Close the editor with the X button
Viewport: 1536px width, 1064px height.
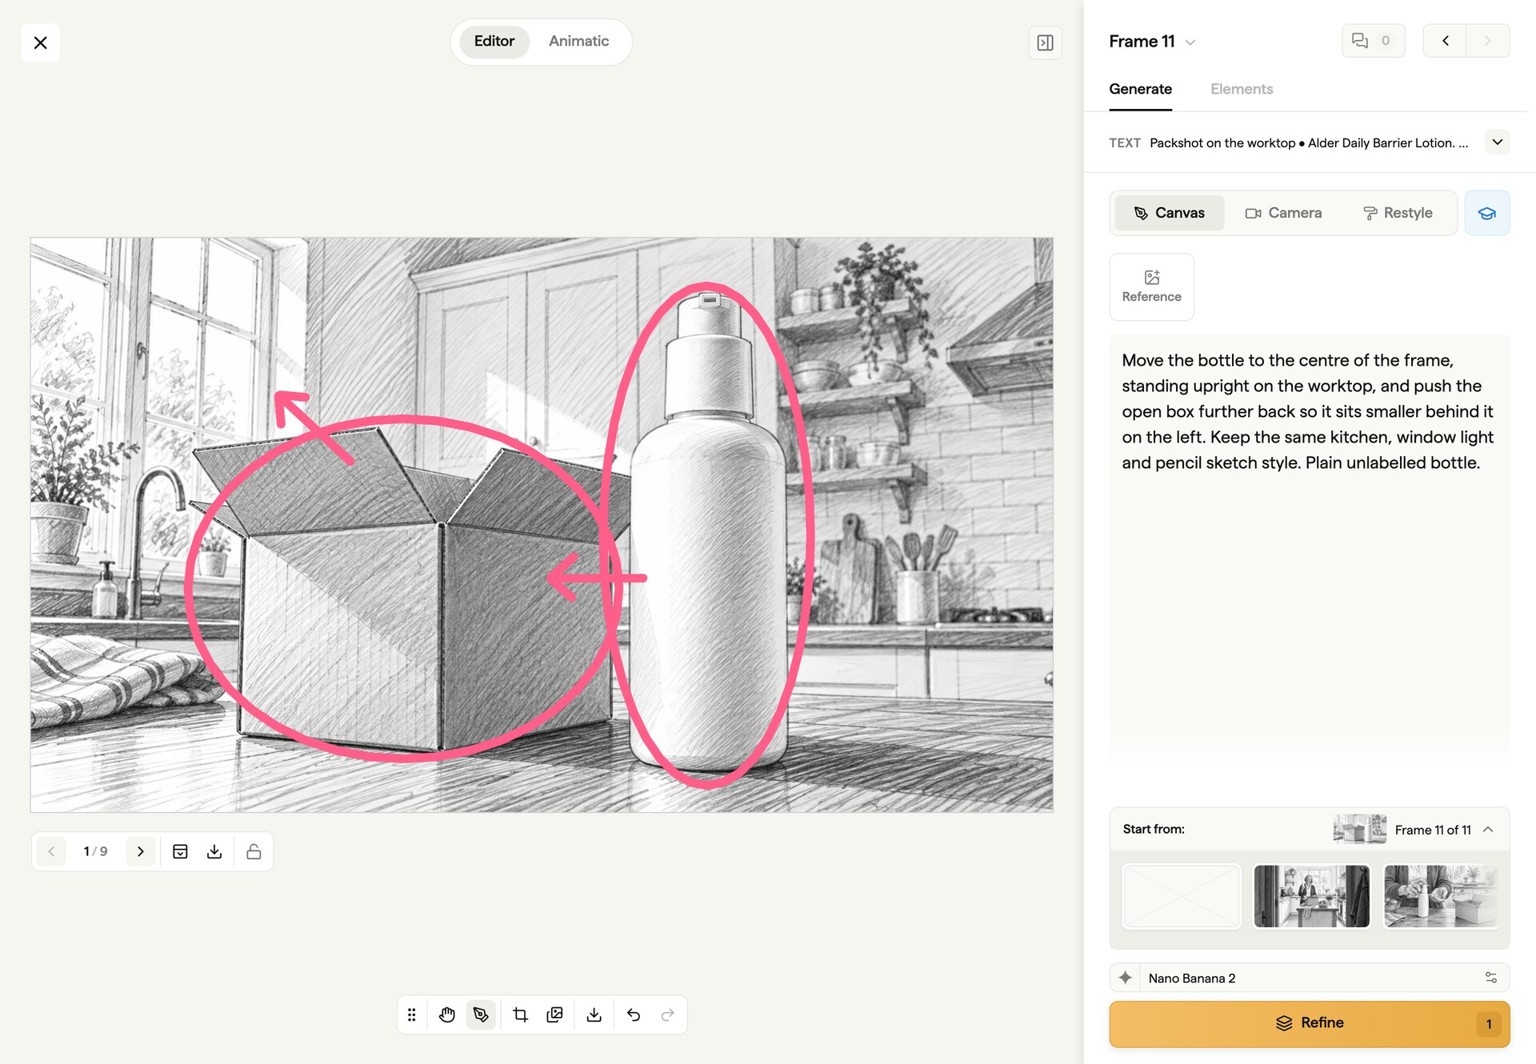click(x=40, y=42)
